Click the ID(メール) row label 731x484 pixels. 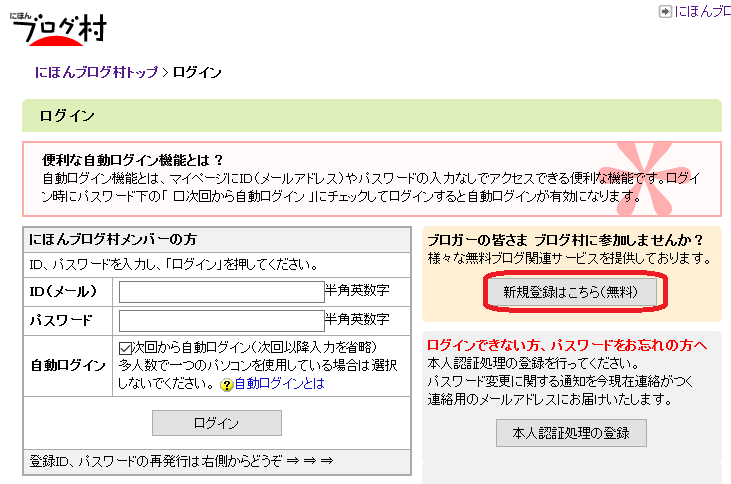click(63, 291)
